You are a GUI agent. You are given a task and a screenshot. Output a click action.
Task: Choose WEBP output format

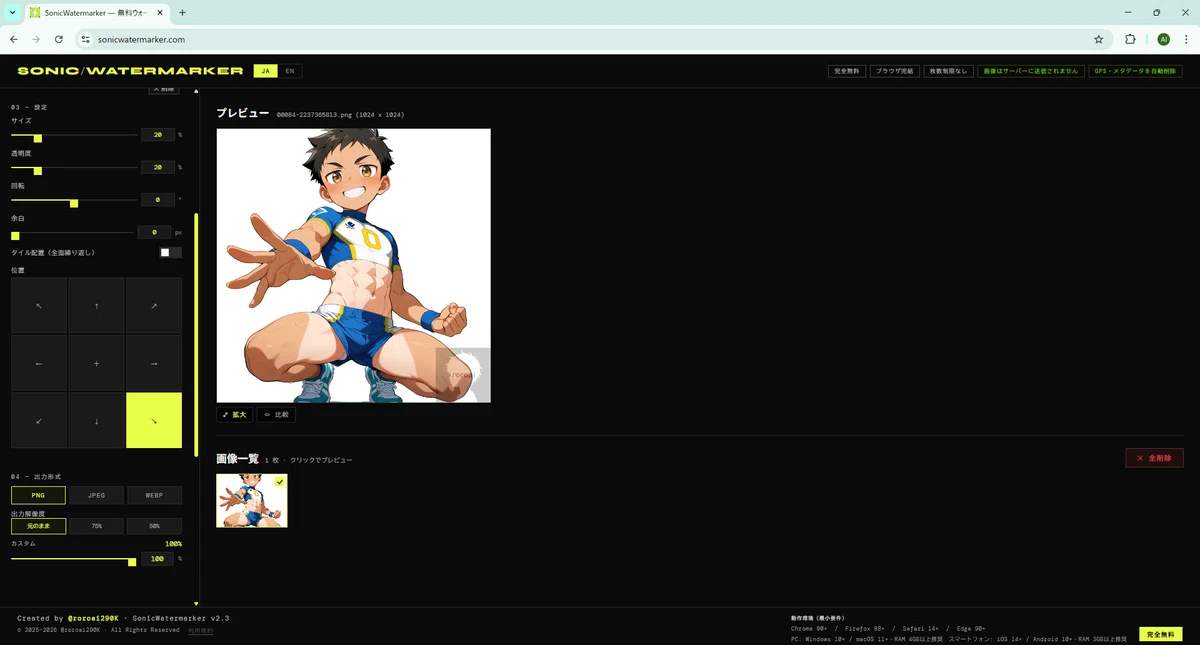(x=154, y=495)
